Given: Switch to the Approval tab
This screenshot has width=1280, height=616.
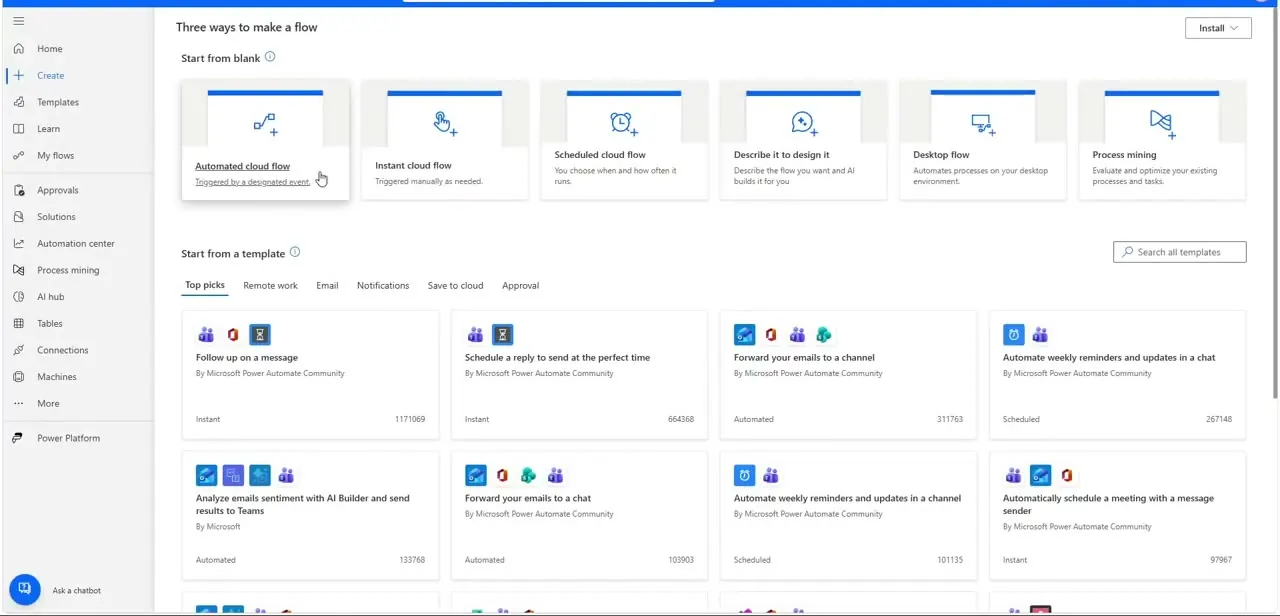Looking at the screenshot, I should point(521,285).
